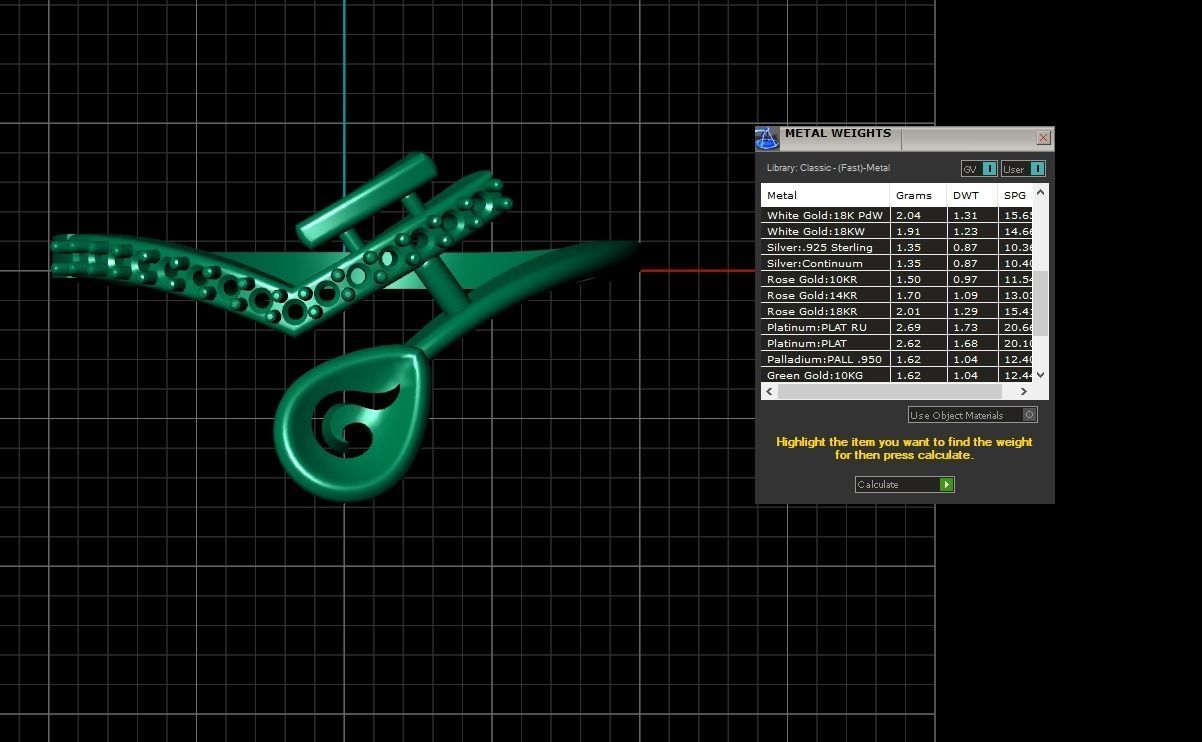Click the vertical scrollbar thumb in metal list
This screenshot has width=1202, height=742.
pos(1041,303)
